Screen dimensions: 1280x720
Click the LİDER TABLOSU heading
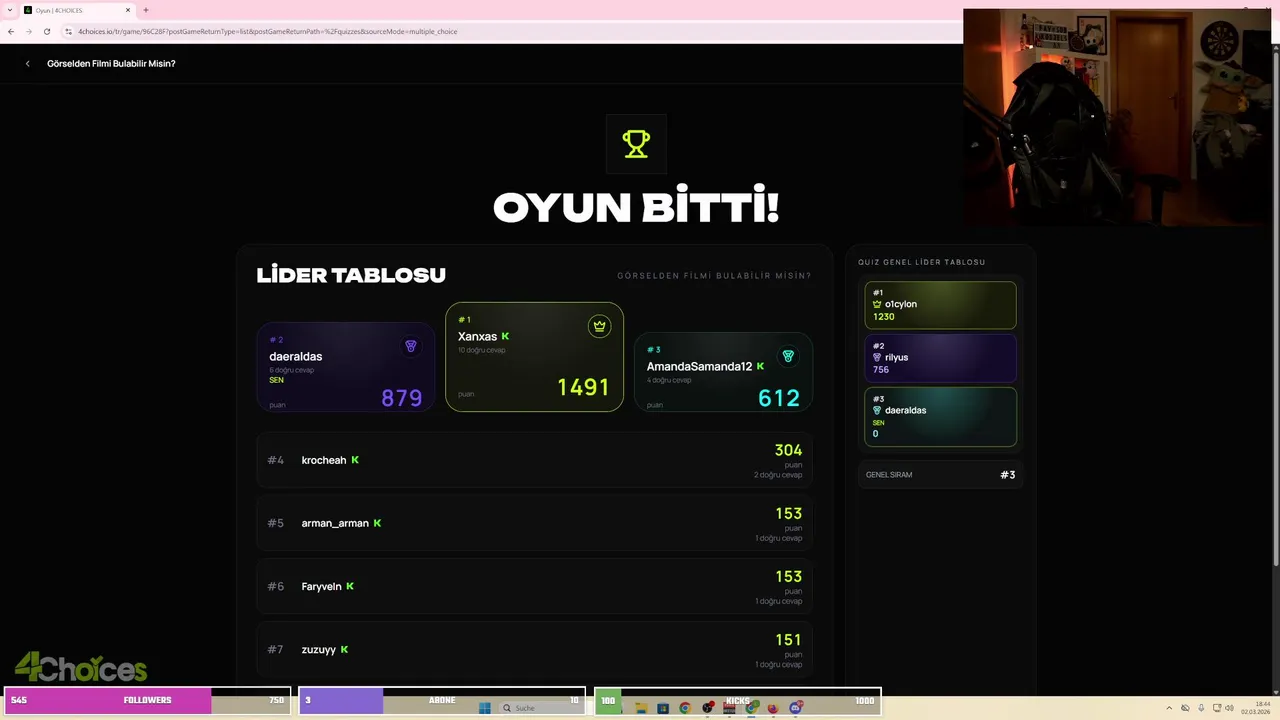(x=351, y=275)
